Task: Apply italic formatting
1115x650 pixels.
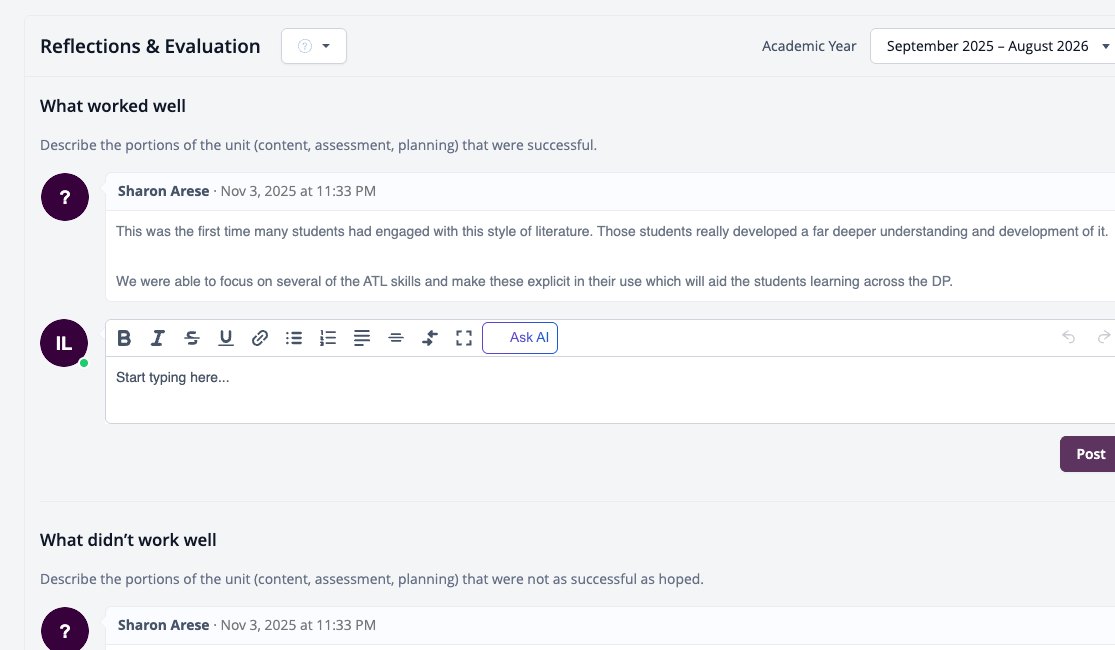Action: [x=157, y=338]
